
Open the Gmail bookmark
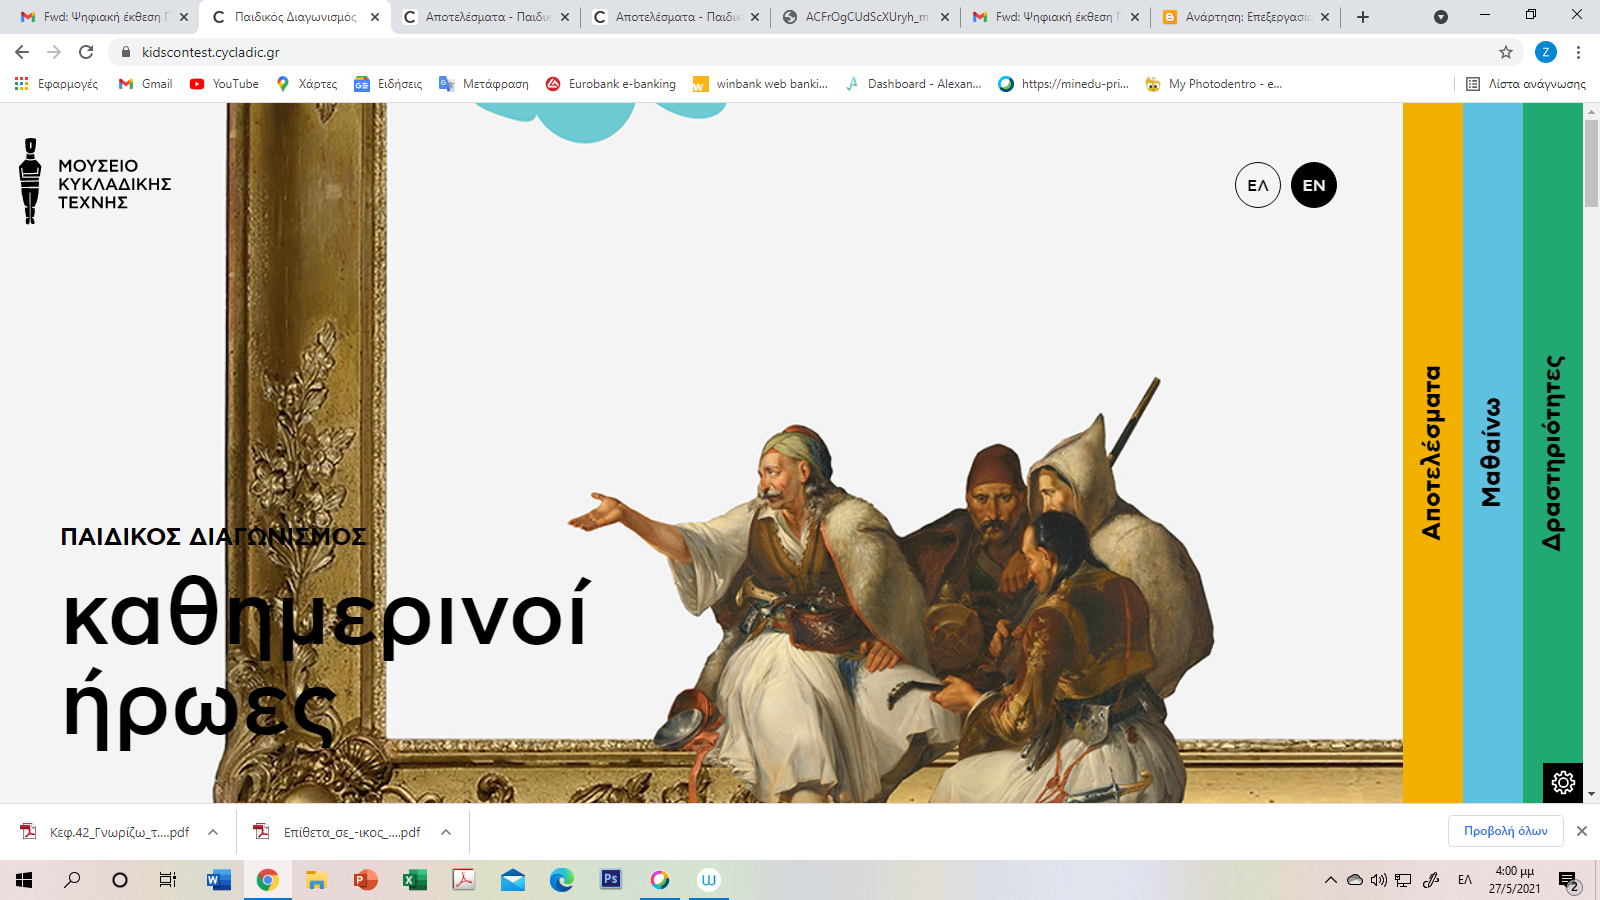tap(146, 84)
